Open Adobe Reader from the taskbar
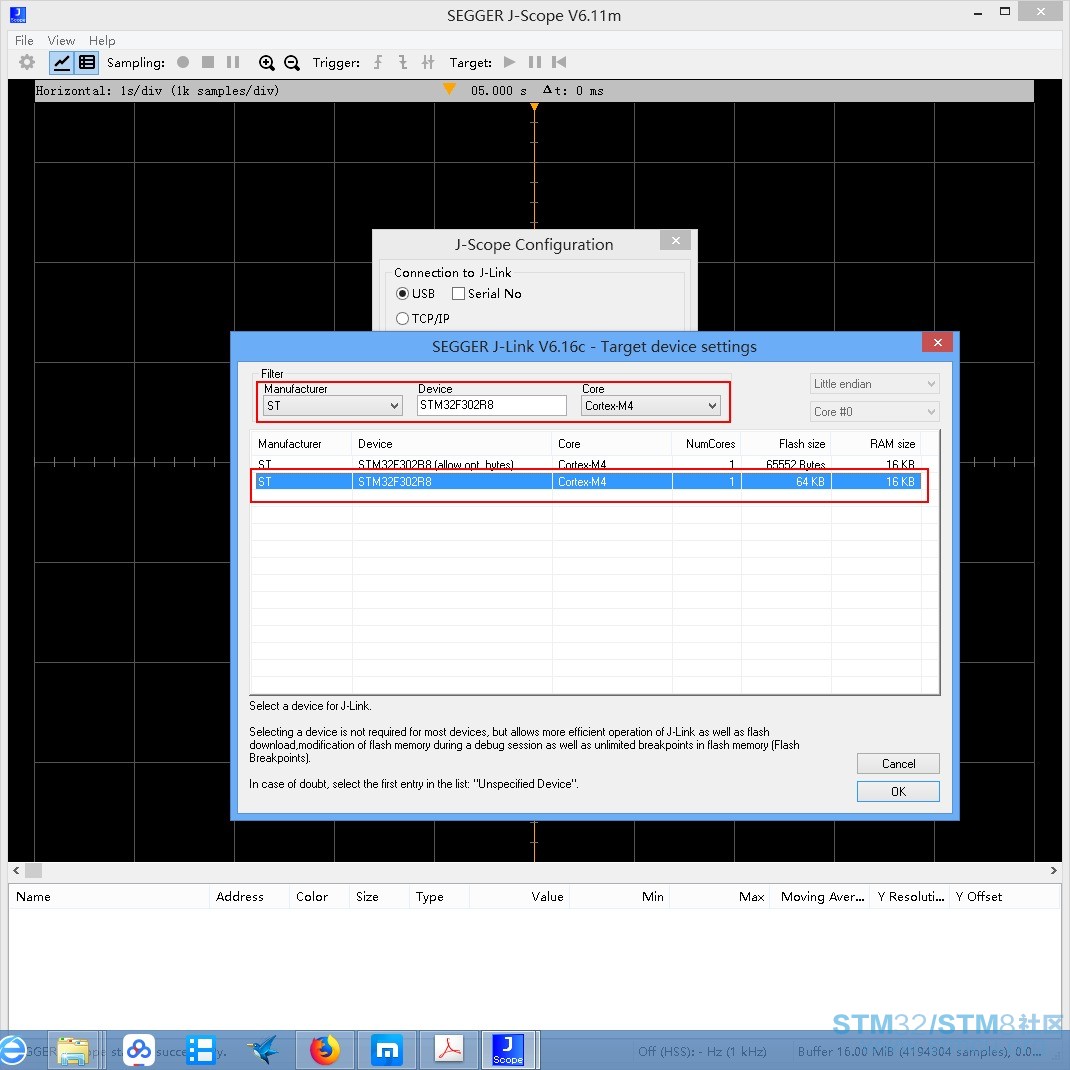The width and height of the screenshot is (1070, 1070). [x=449, y=1050]
